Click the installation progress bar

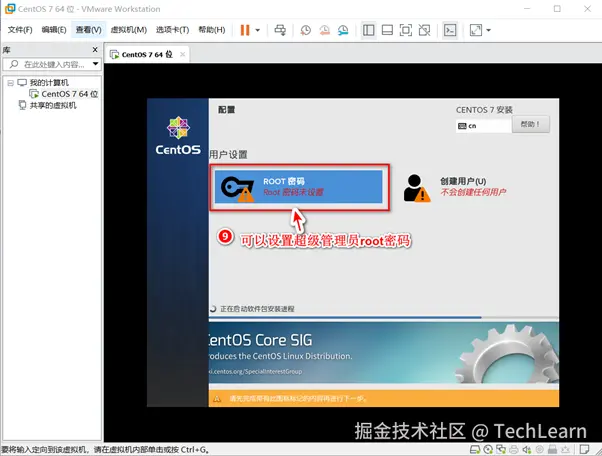pos(384,317)
